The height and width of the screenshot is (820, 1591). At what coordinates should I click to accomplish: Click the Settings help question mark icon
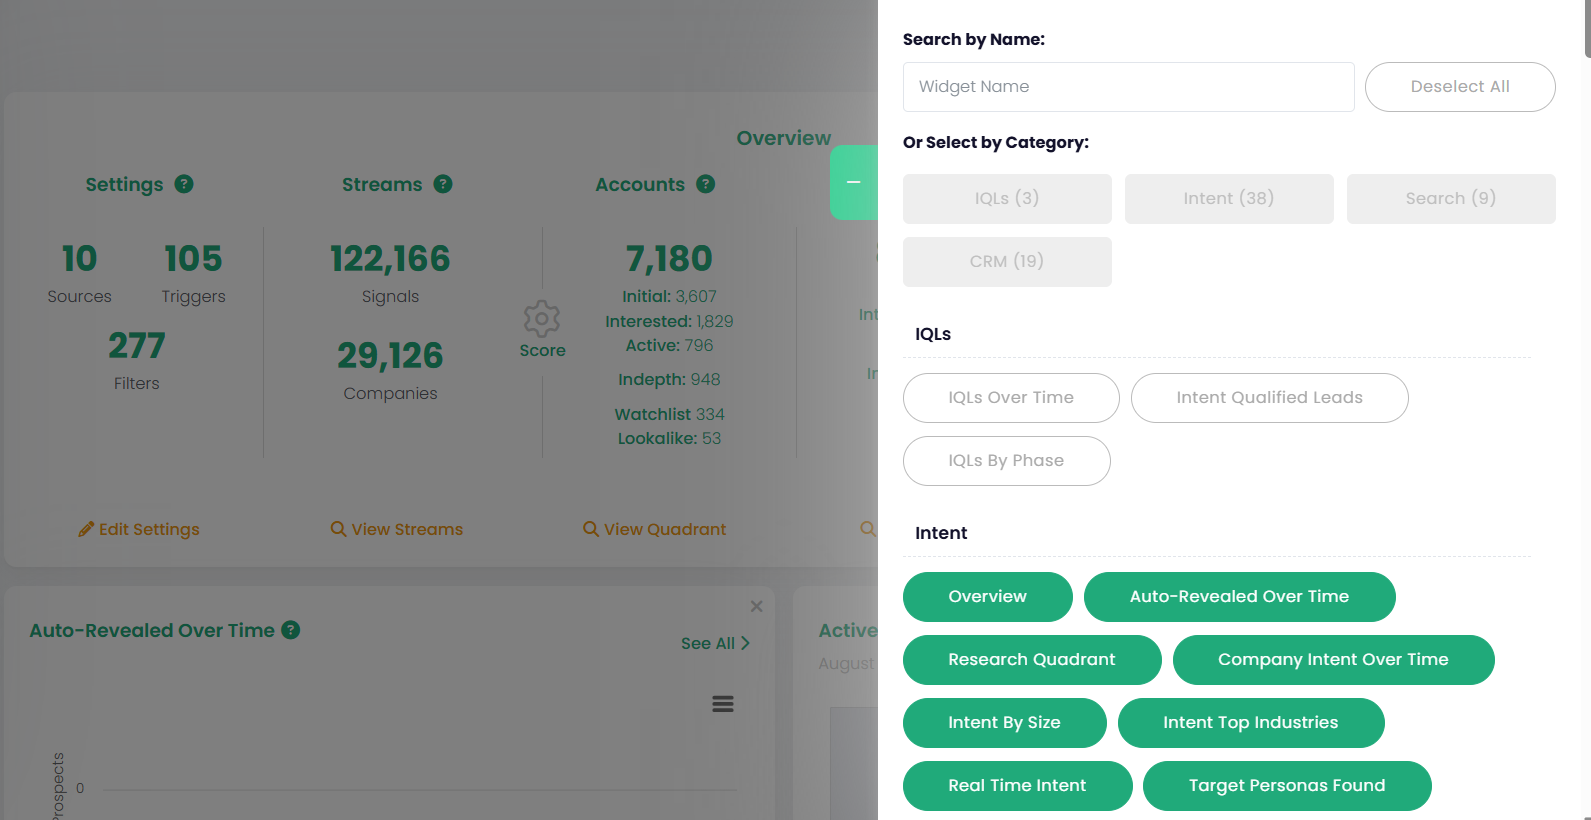pyautogui.click(x=184, y=184)
